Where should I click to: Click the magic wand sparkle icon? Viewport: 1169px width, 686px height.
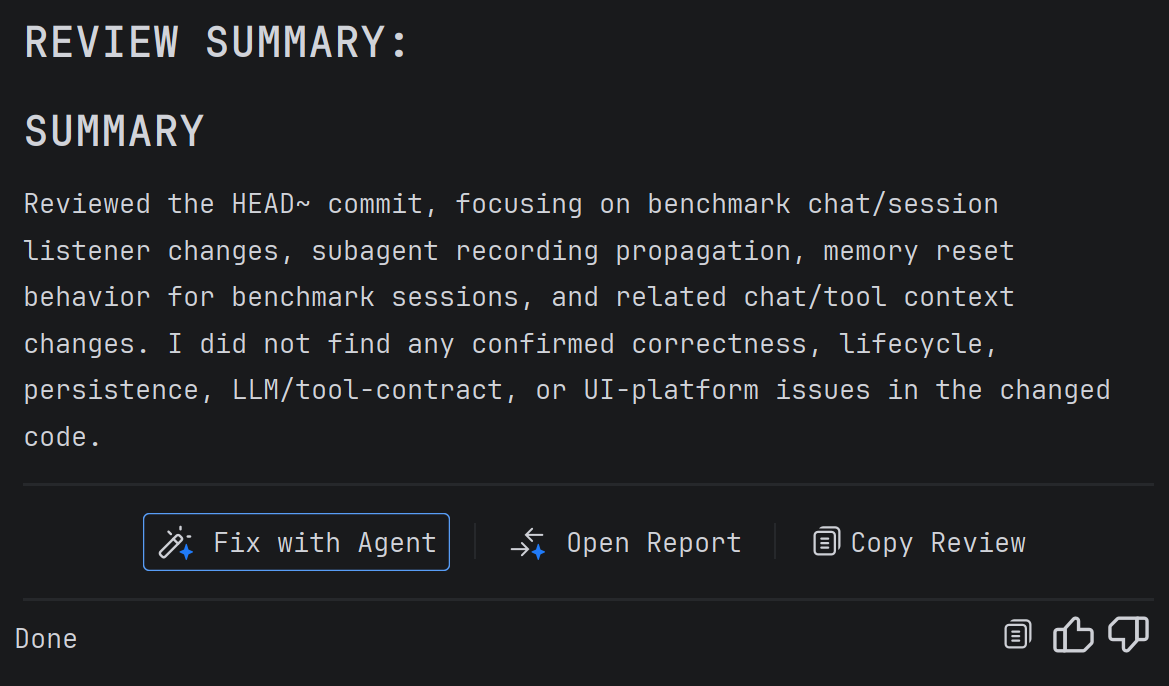click(176, 543)
